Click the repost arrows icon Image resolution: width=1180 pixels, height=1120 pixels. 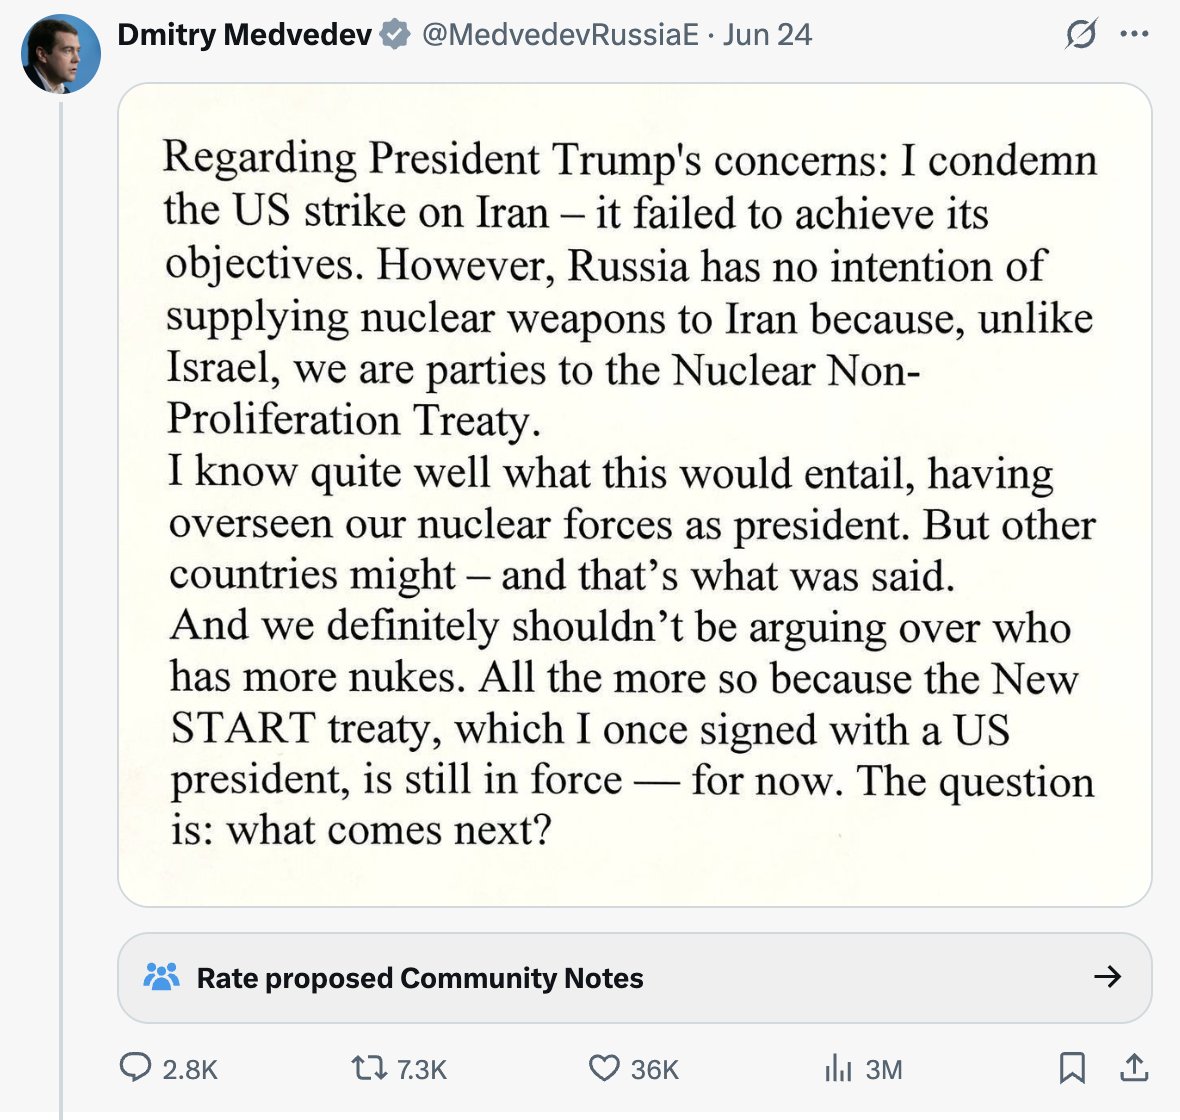tap(369, 1068)
